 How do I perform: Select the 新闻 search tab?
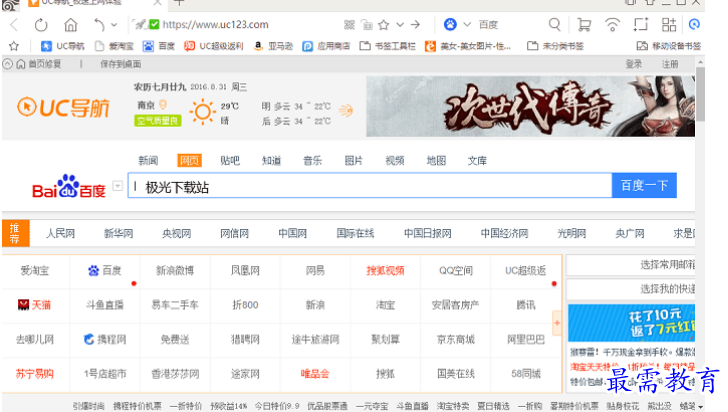148,161
